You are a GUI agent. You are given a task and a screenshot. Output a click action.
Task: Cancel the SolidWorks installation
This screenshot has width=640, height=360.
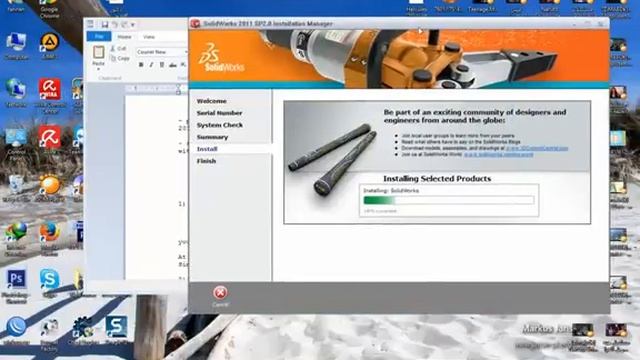(x=220, y=297)
